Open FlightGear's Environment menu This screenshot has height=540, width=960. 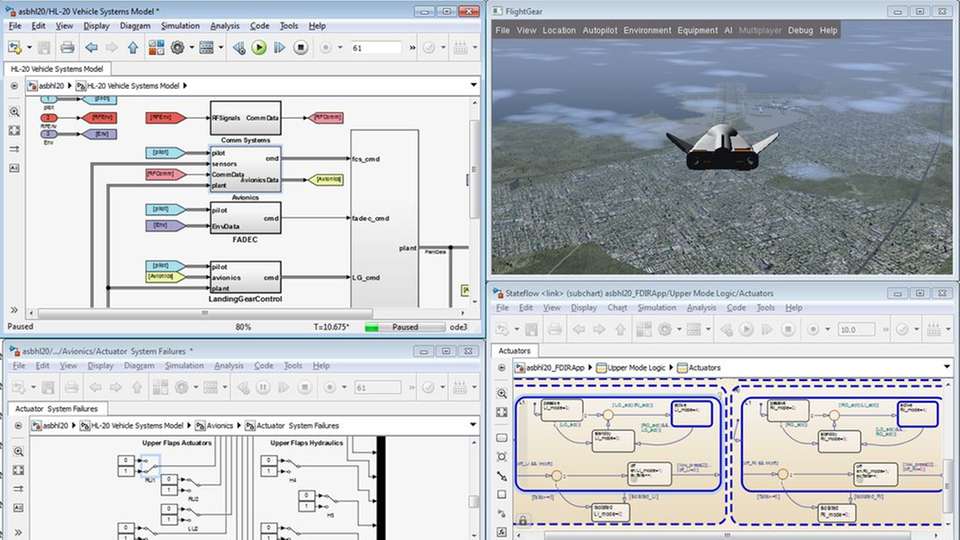click(x=647, y=30)
